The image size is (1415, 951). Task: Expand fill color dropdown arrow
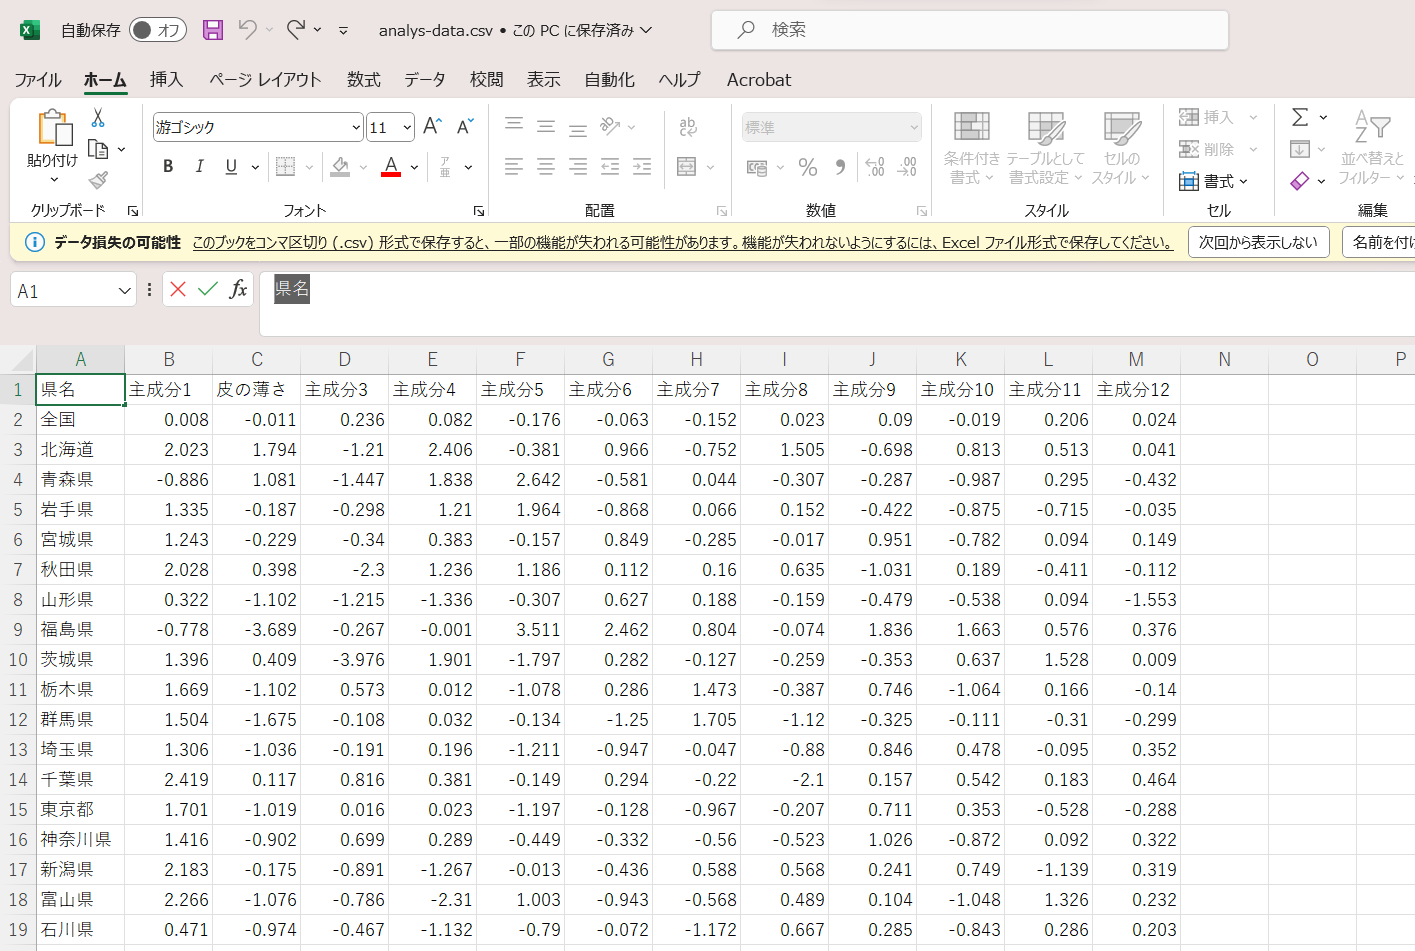point(363,167)
